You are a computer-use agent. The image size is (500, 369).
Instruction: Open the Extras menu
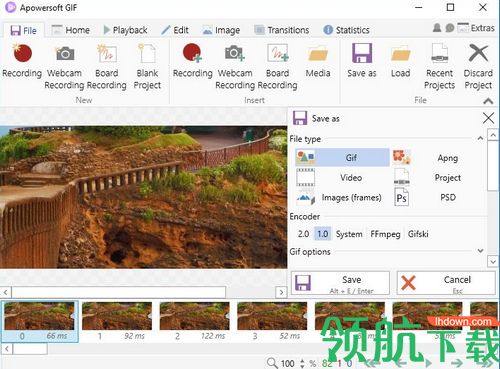[x=476, y=28]
